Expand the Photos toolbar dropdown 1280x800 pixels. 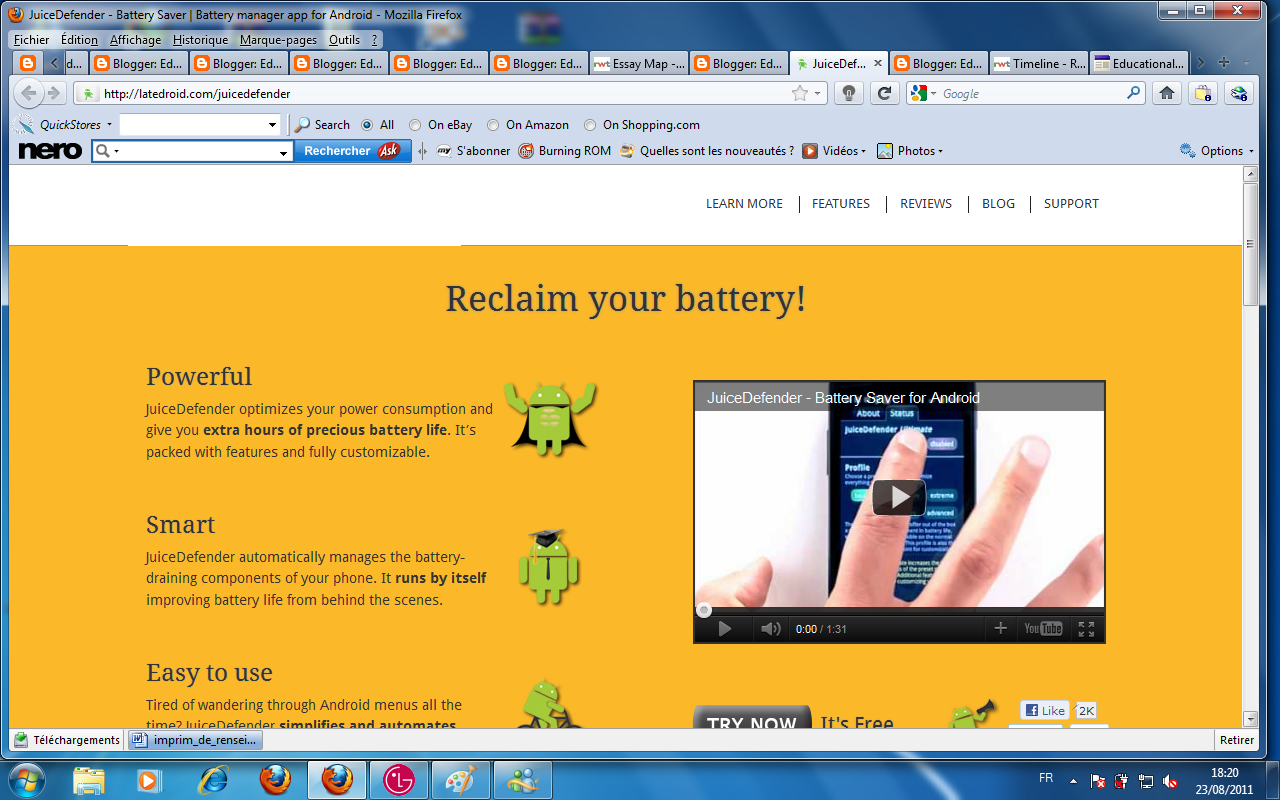tap(940, 152)
